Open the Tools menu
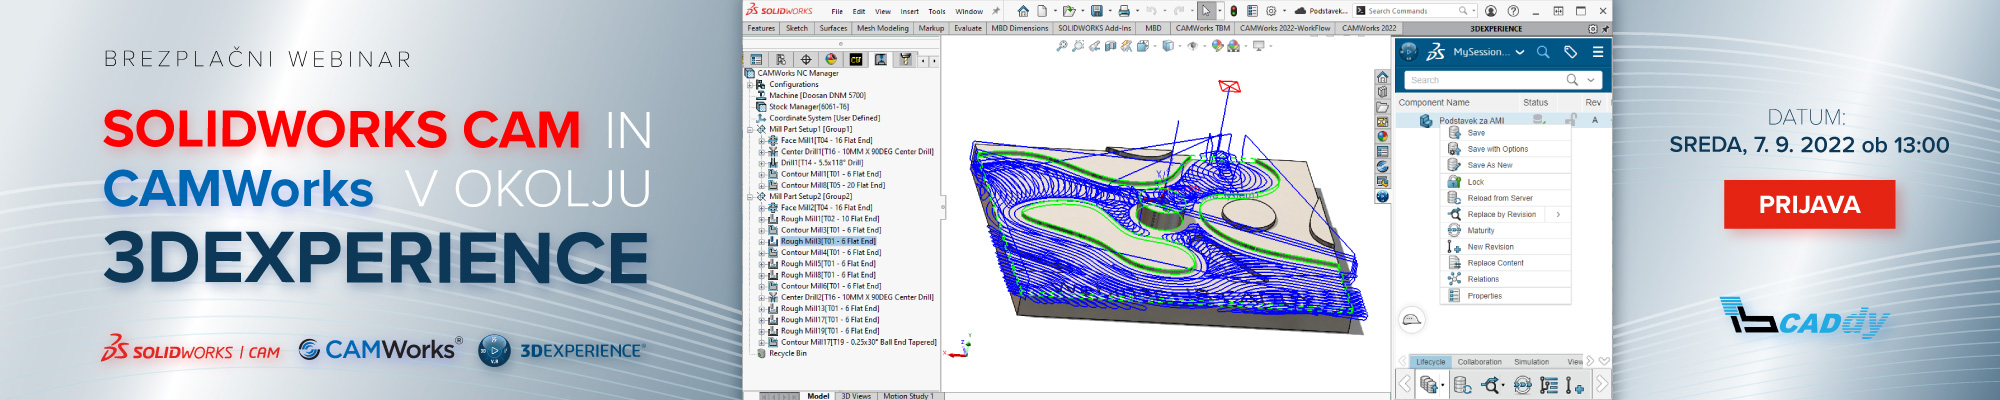The width and height of the screenshot is (2000, 400). 936,11
